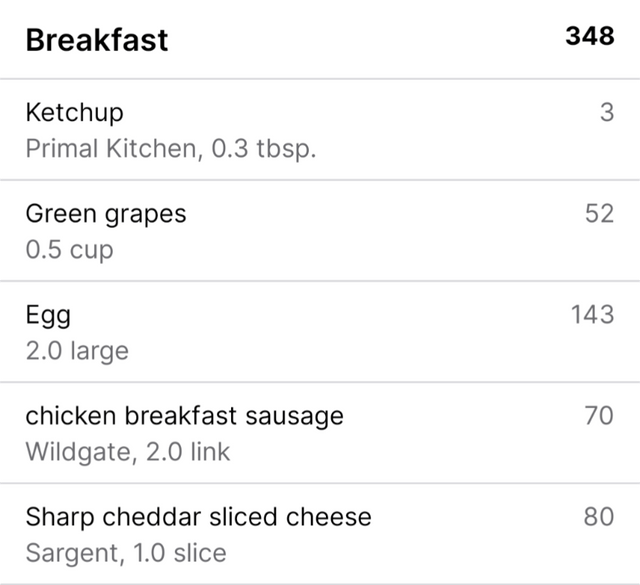Select the 2.0 large serving text
The image size is (640, 585).
(x=77, y=351)
